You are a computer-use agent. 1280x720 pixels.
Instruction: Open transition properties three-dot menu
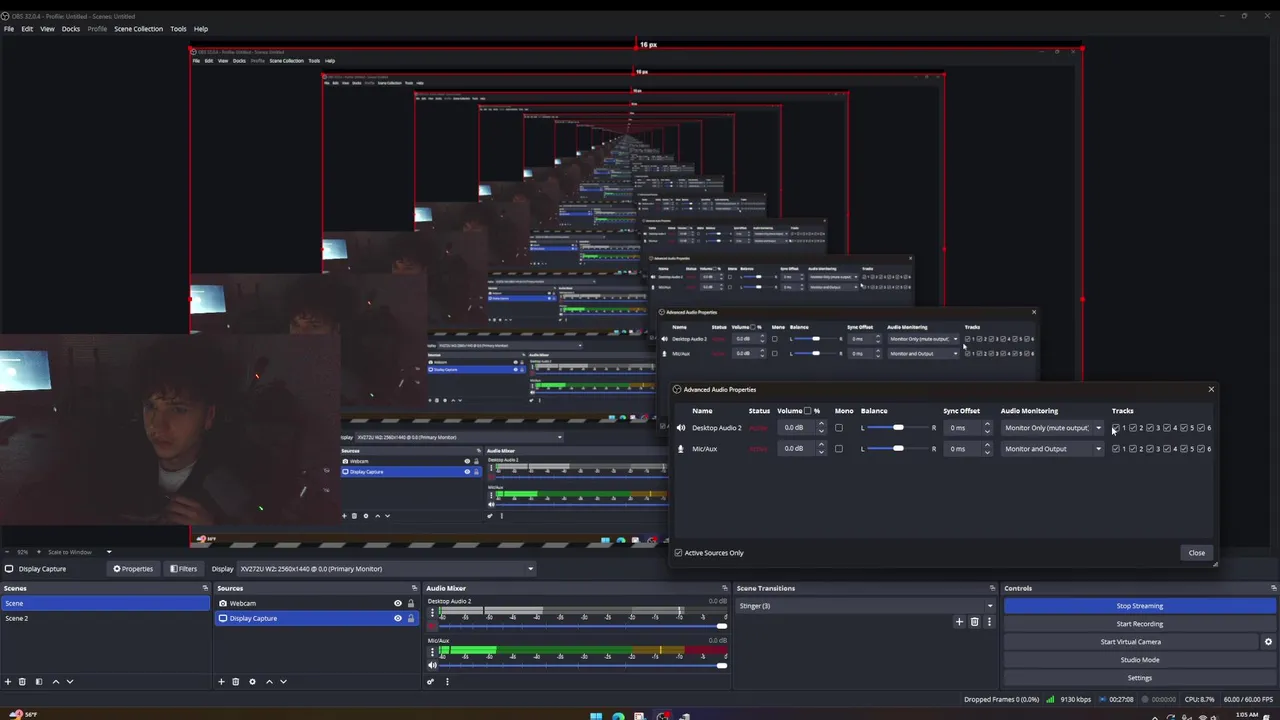989,621
